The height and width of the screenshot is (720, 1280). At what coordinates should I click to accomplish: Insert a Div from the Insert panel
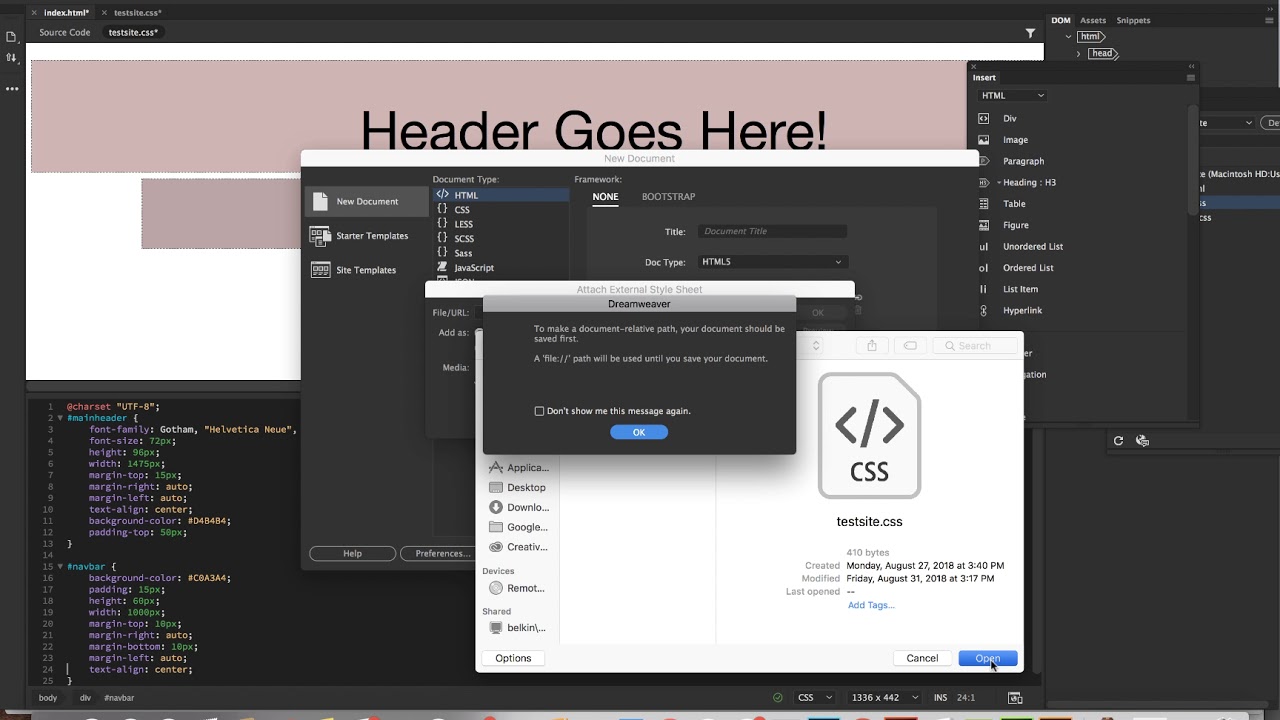1009,118
